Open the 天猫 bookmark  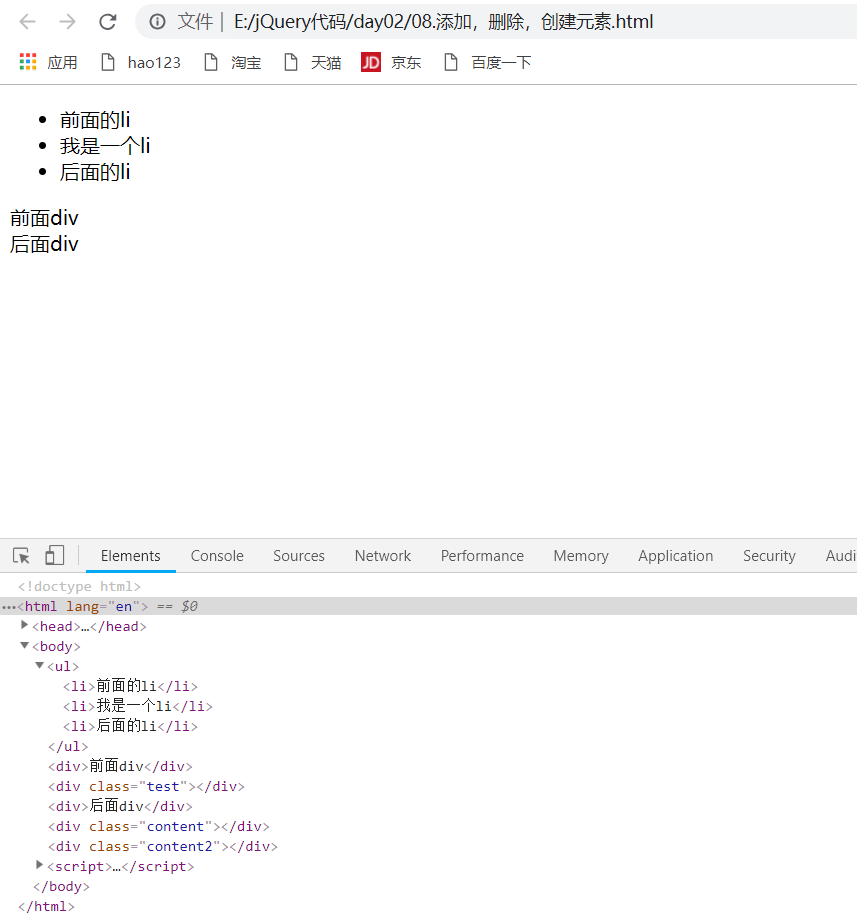pos(312,62)
